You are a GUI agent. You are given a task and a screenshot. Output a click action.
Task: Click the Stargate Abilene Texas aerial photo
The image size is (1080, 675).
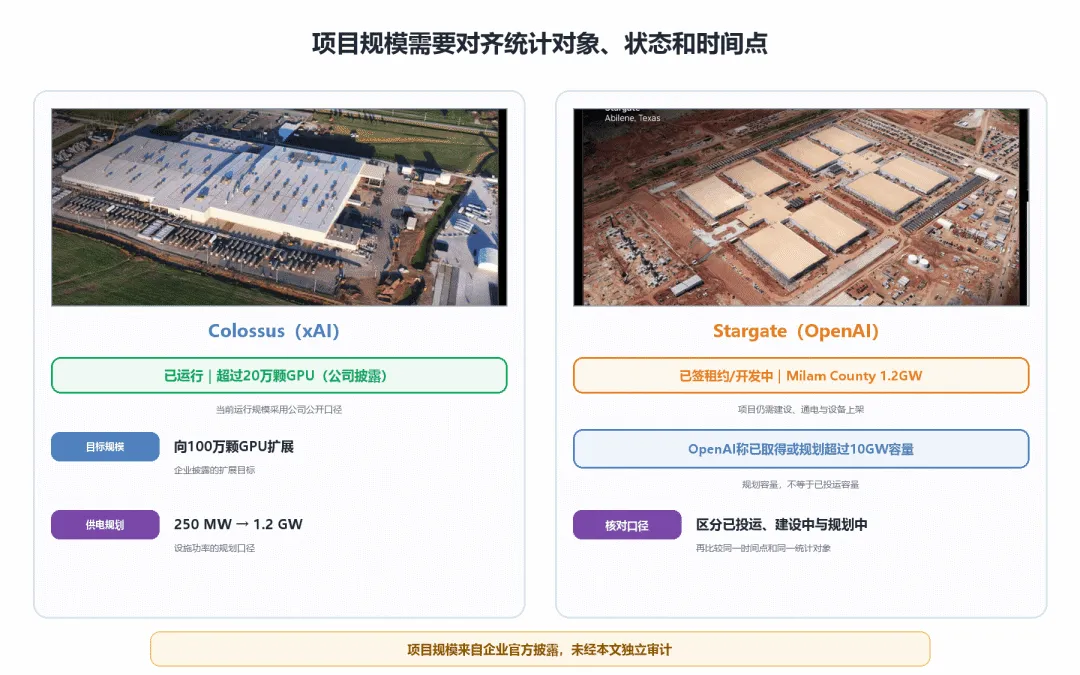coord(801,207)
